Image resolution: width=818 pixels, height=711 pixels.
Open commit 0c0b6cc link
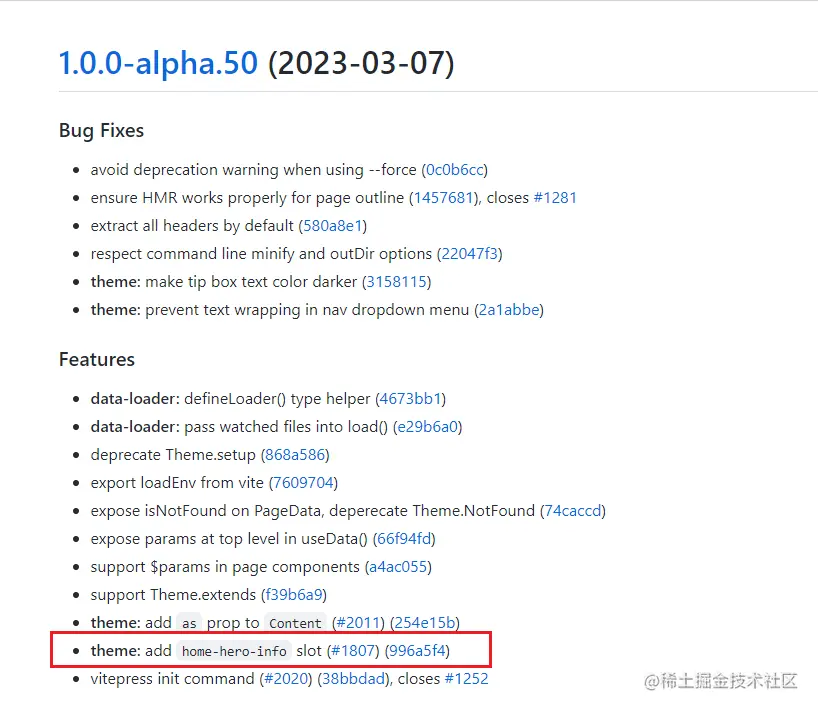(x=454, y=170)
